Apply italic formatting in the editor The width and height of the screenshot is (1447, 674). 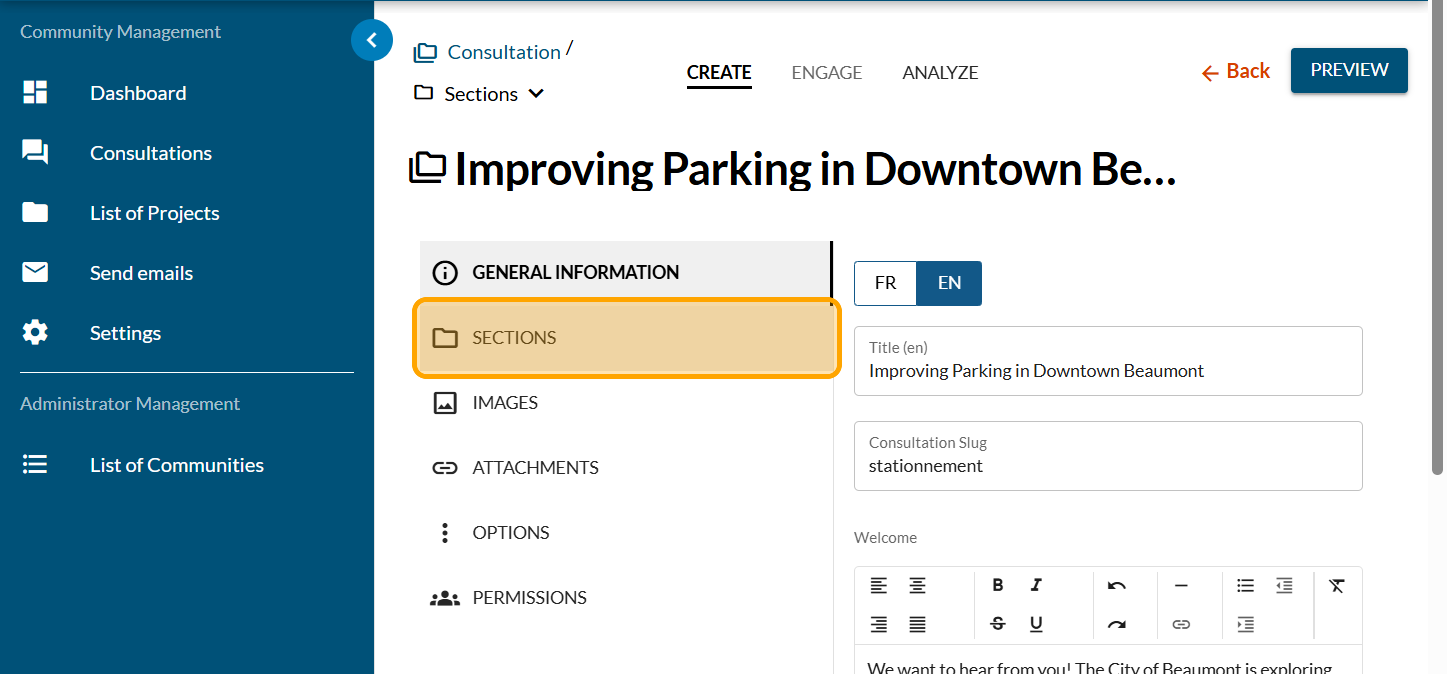click(x=1036, y=586)
